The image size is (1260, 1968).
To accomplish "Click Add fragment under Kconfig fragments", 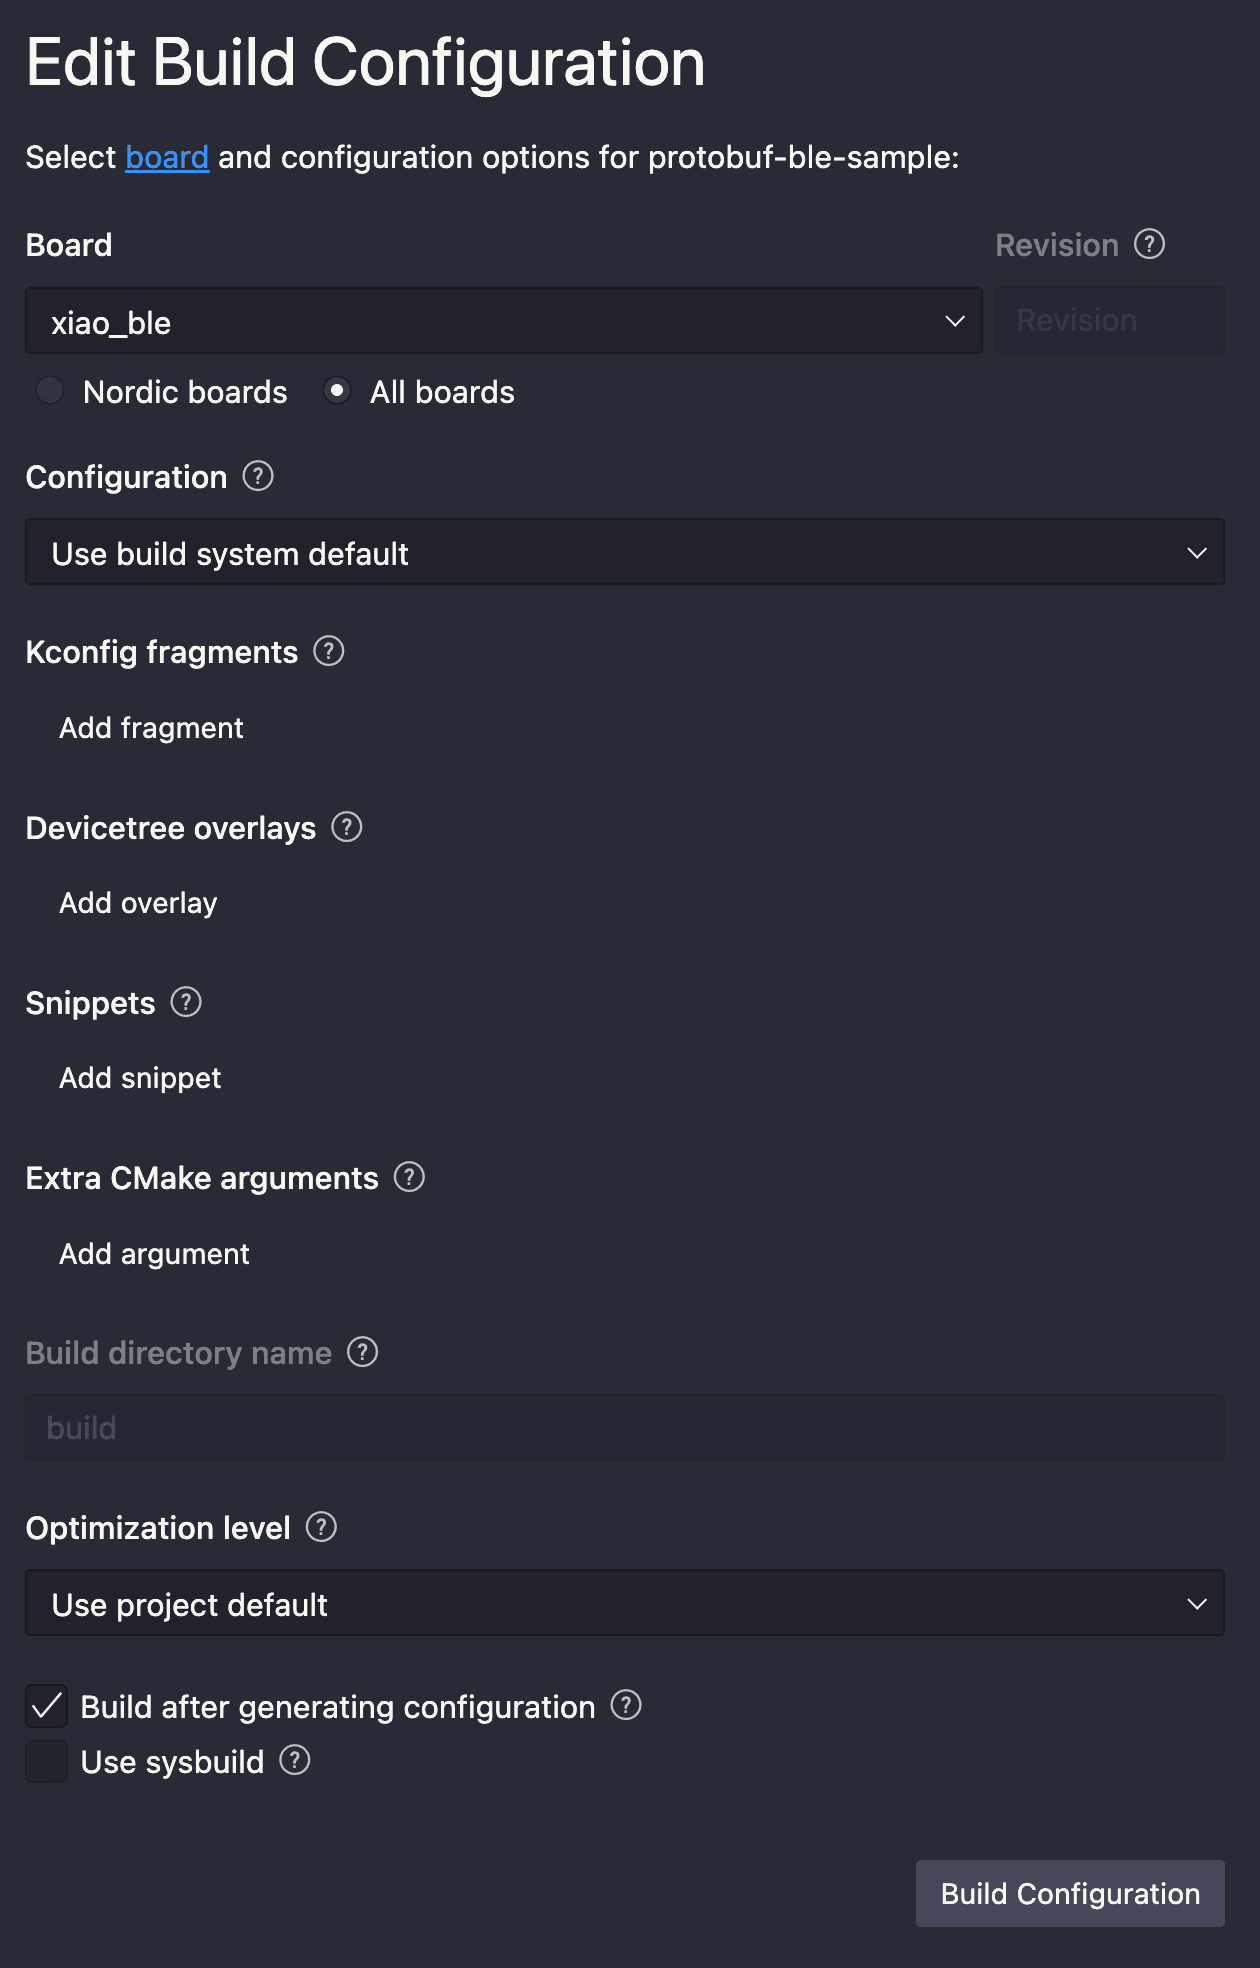I will pyautogui.click(x=150, y=728).
